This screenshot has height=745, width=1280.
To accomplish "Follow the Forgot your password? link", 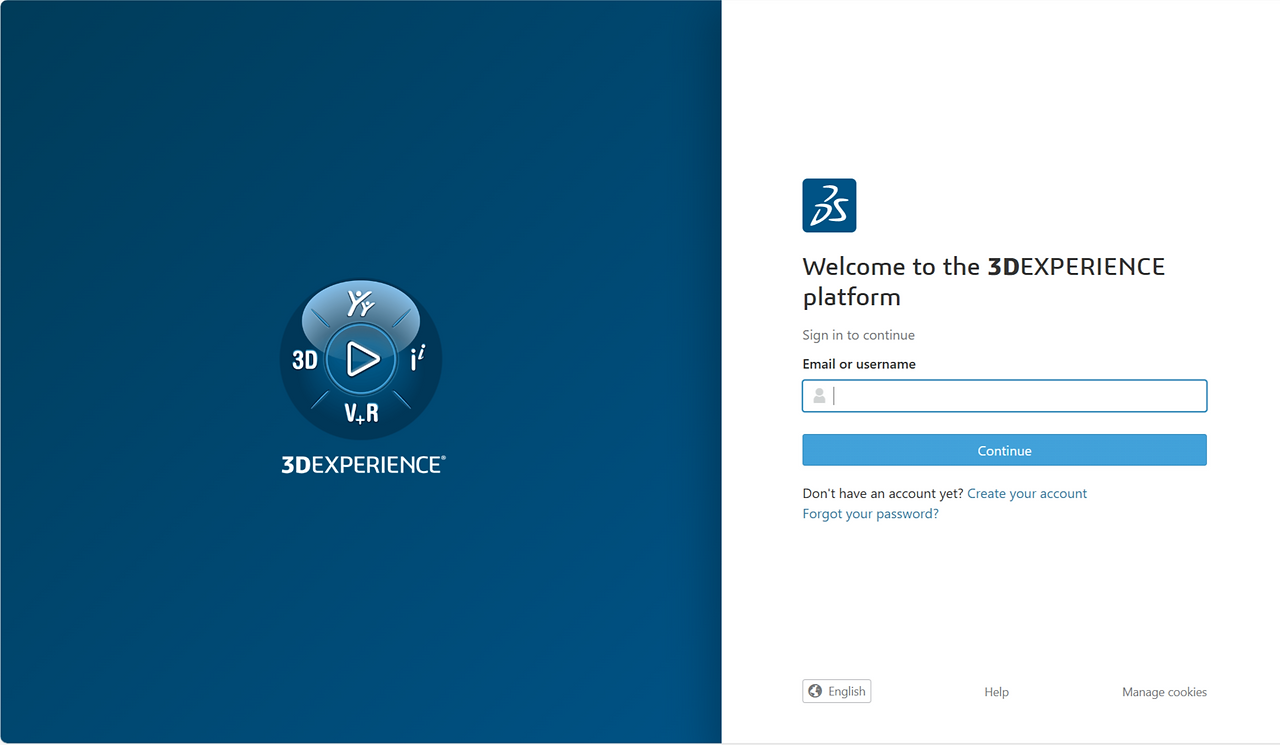I will [x=870, y=514].
